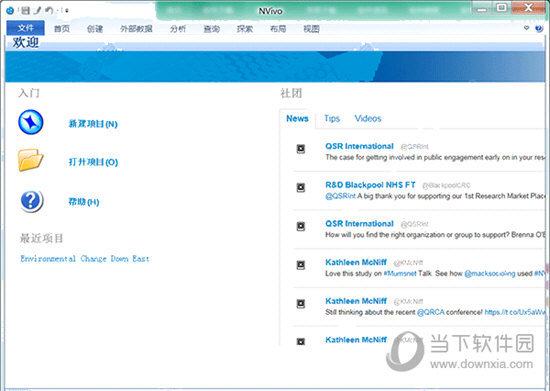Click tweet text 'How will you find the right organization'
The height and width of the screenshot is (391, 550).
pyautogui.click(x=435, y=235)
